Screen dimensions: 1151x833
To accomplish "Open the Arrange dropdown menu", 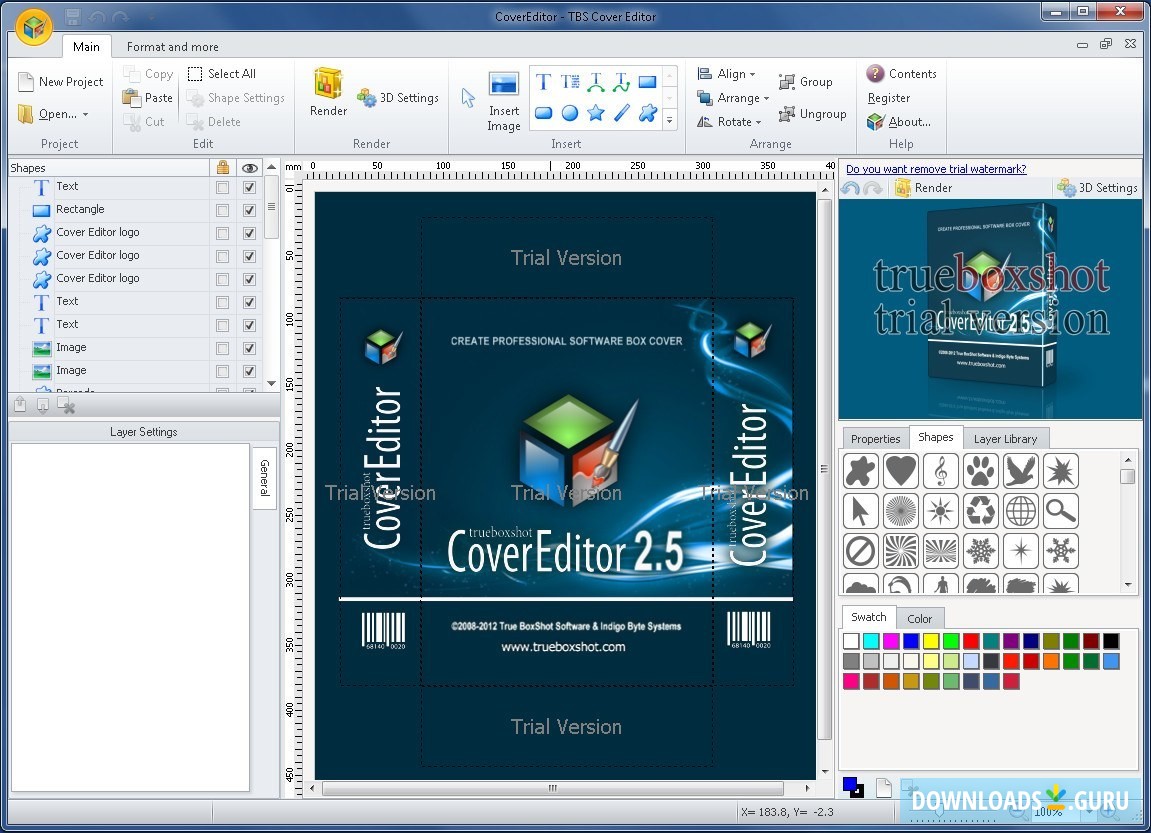I will pyautogui.click(x=734, y=98).
